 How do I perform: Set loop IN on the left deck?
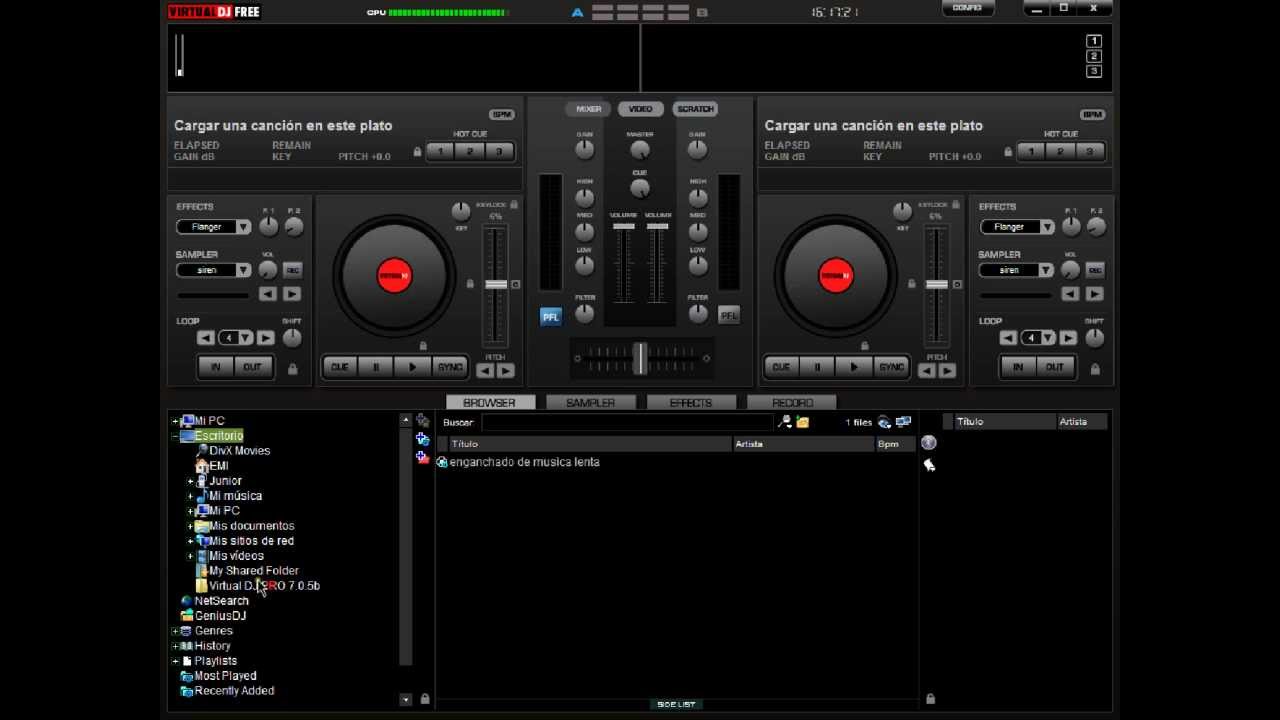point(215,367)
